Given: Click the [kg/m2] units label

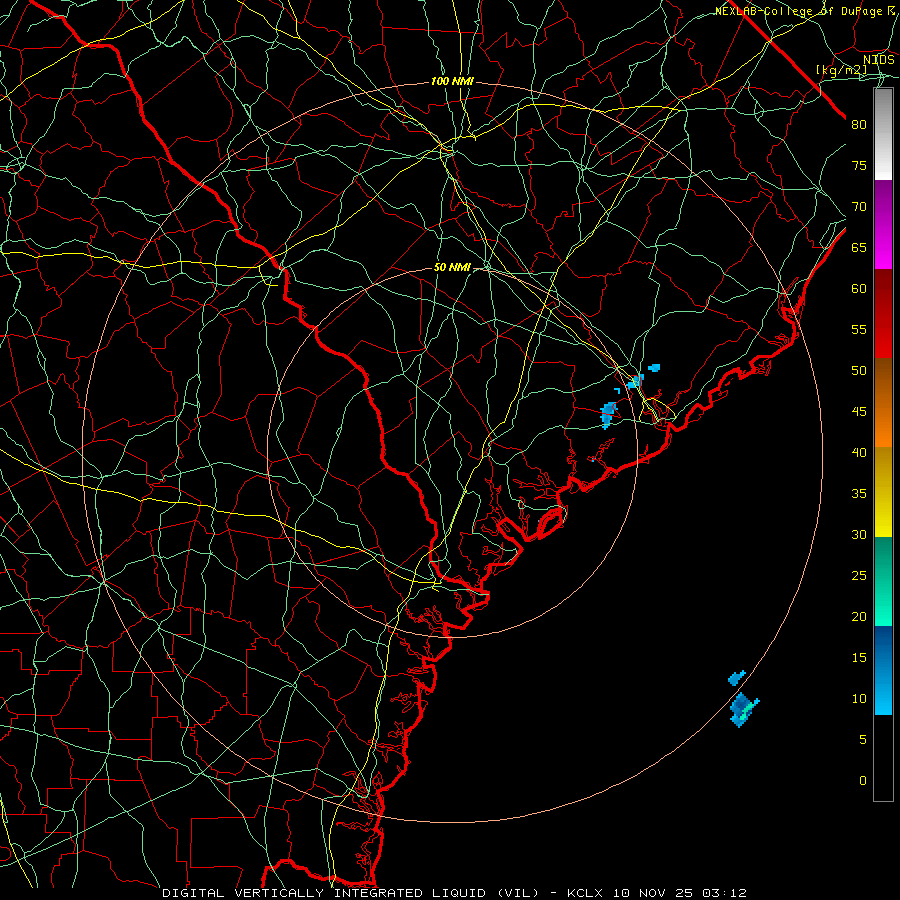Looking at the screenshot, I should coord(842,70).
